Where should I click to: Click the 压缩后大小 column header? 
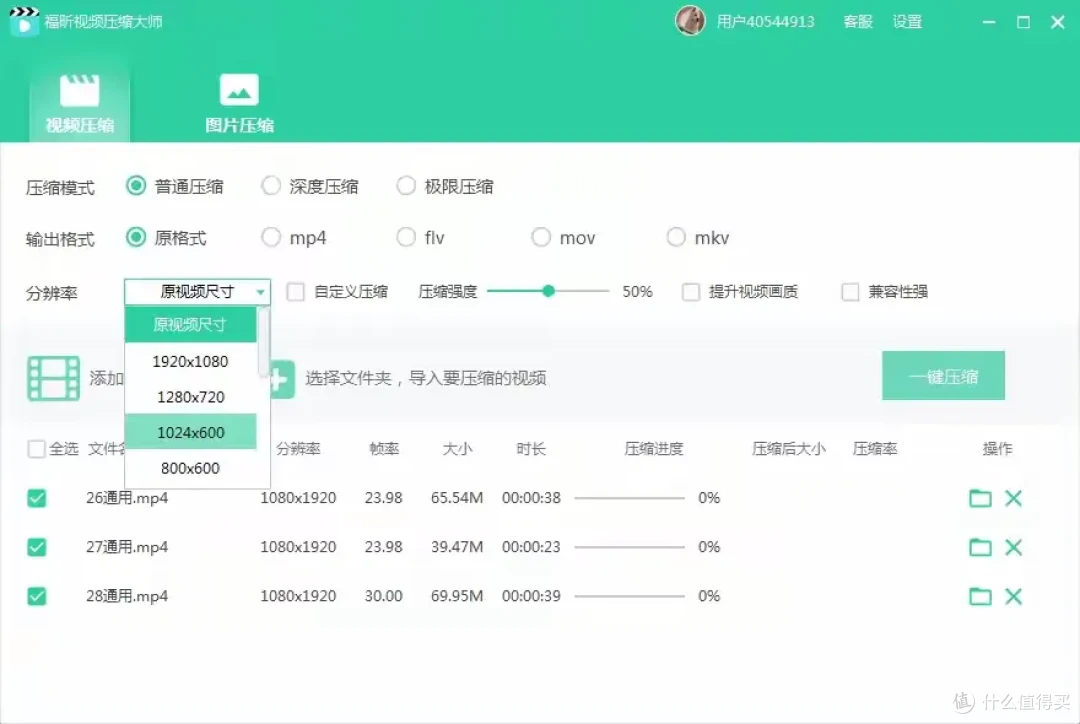point(789,449)
